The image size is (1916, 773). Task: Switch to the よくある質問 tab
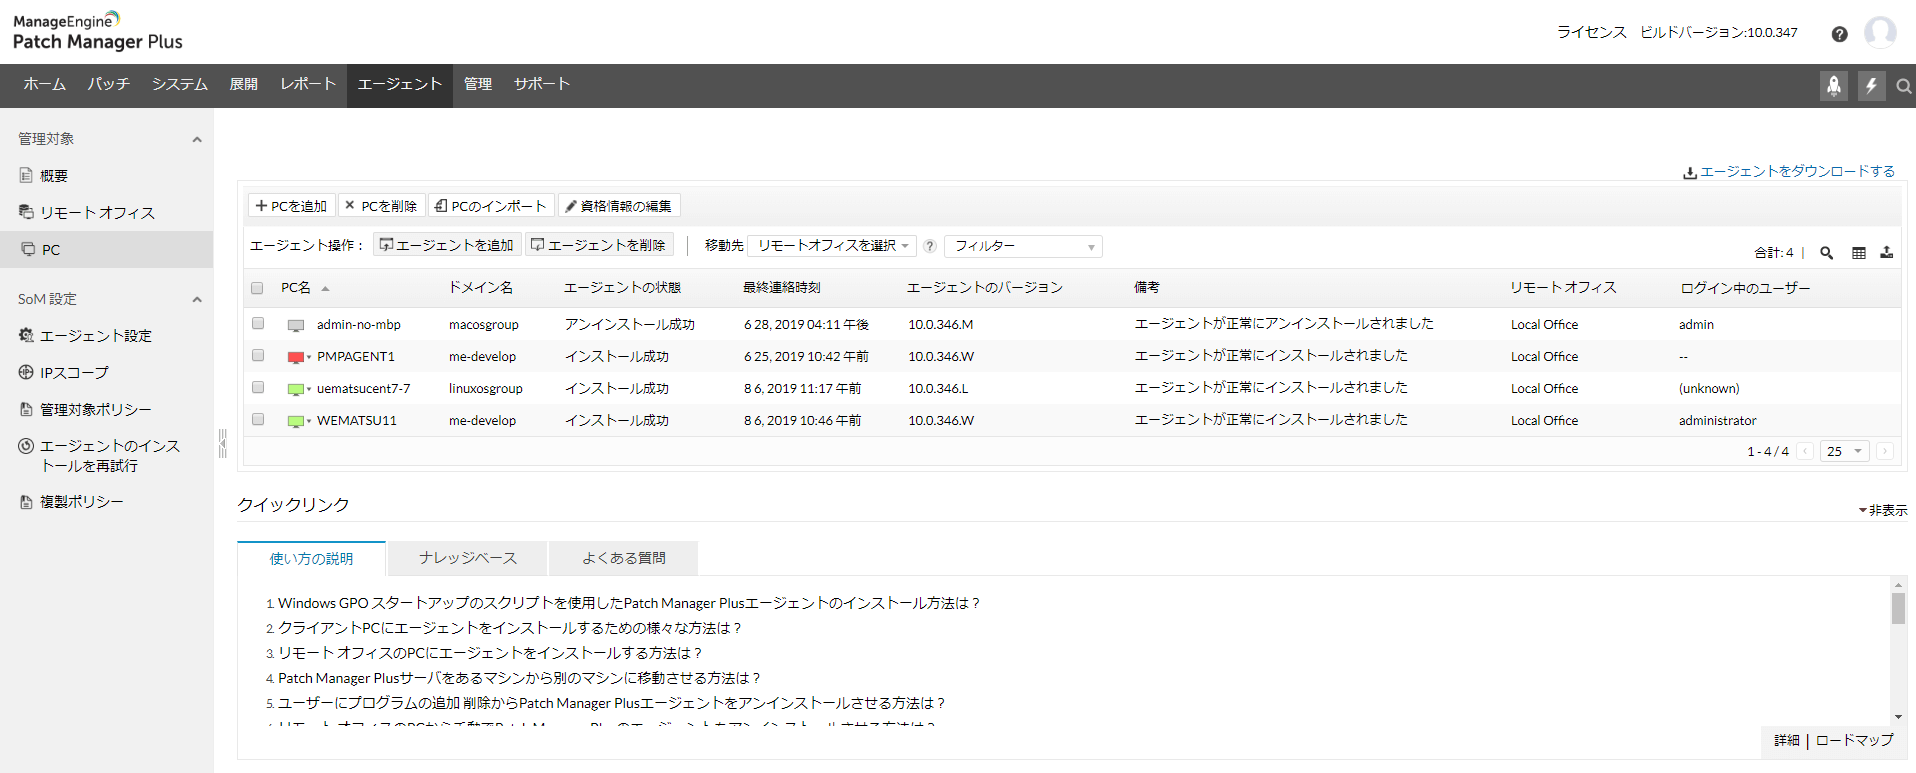point(624,558)
